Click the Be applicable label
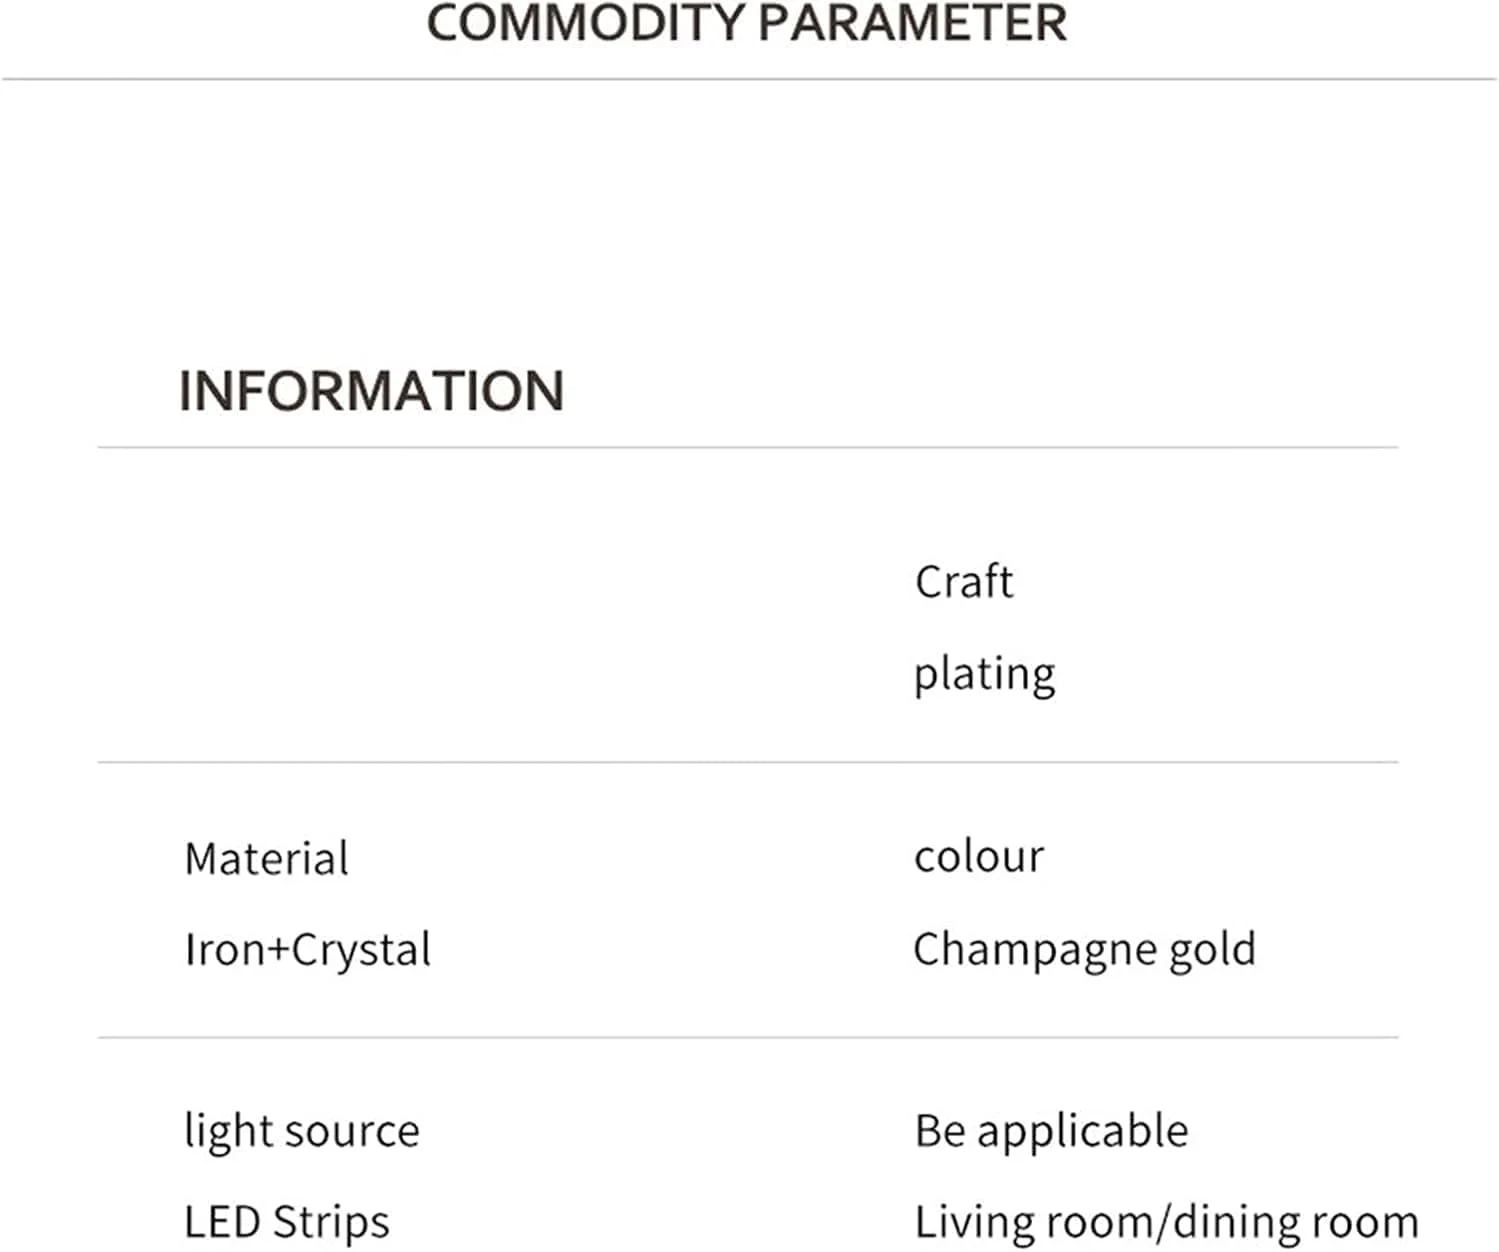Image resolution: width=1499 pixels, height=1252 pixels. 1051,1132
